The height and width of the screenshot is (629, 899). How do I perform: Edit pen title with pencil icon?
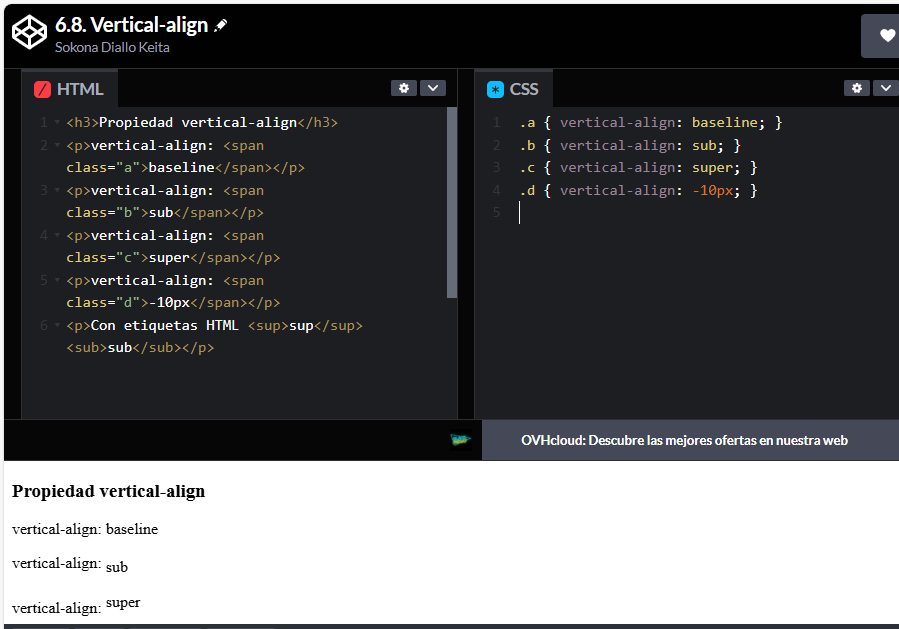(221, 25)
